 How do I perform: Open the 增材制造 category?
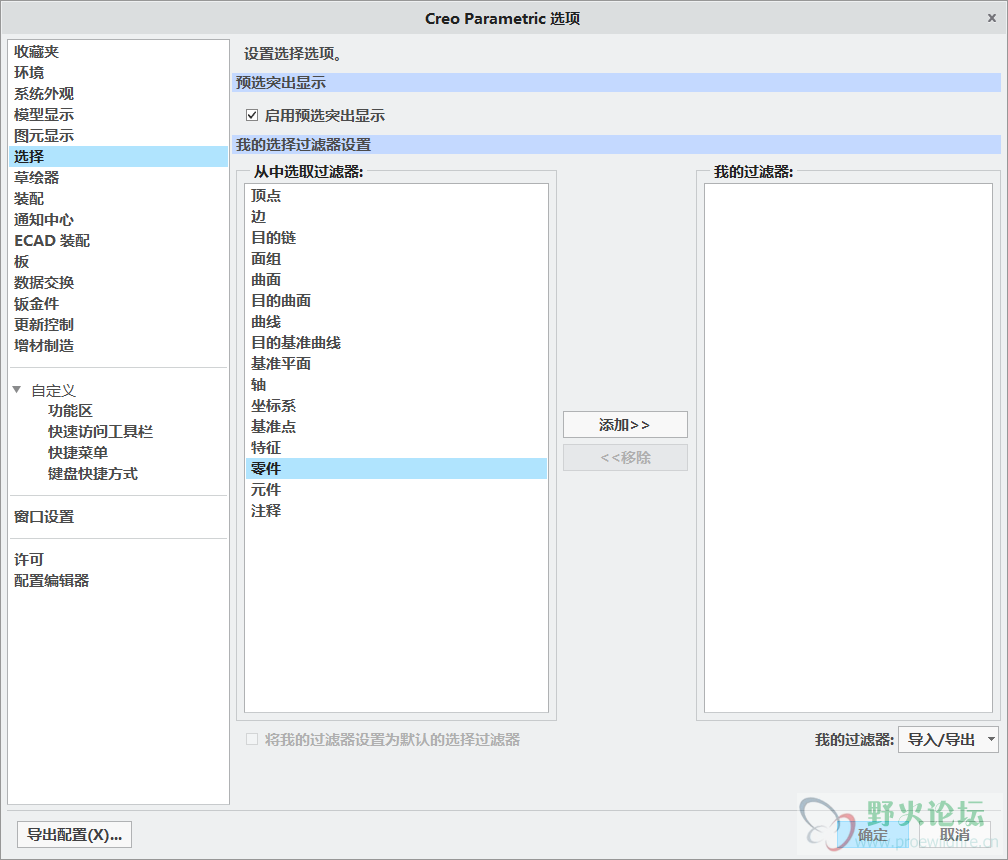(x=119, y=346)
